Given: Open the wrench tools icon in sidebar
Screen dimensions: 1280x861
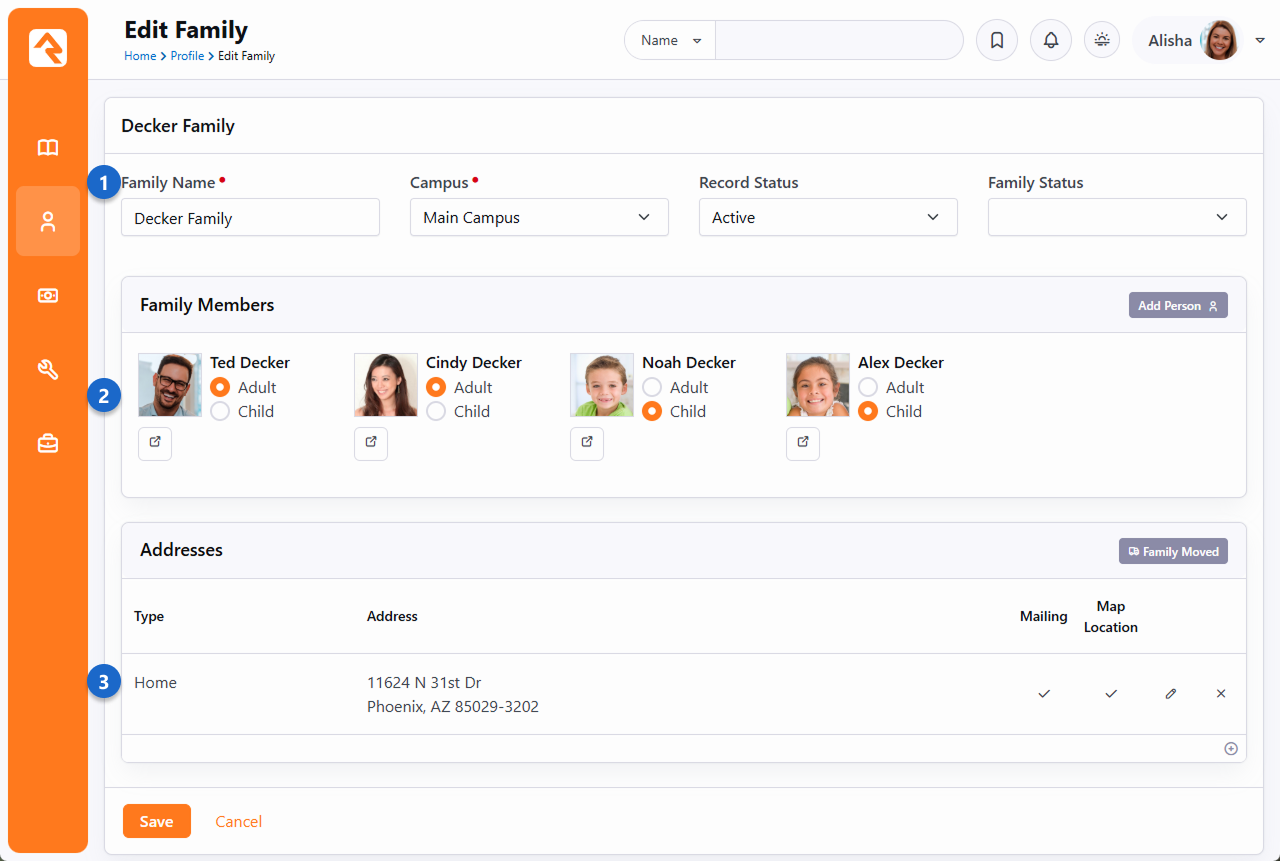Looking at the screenshot, I should coord(48,369).
